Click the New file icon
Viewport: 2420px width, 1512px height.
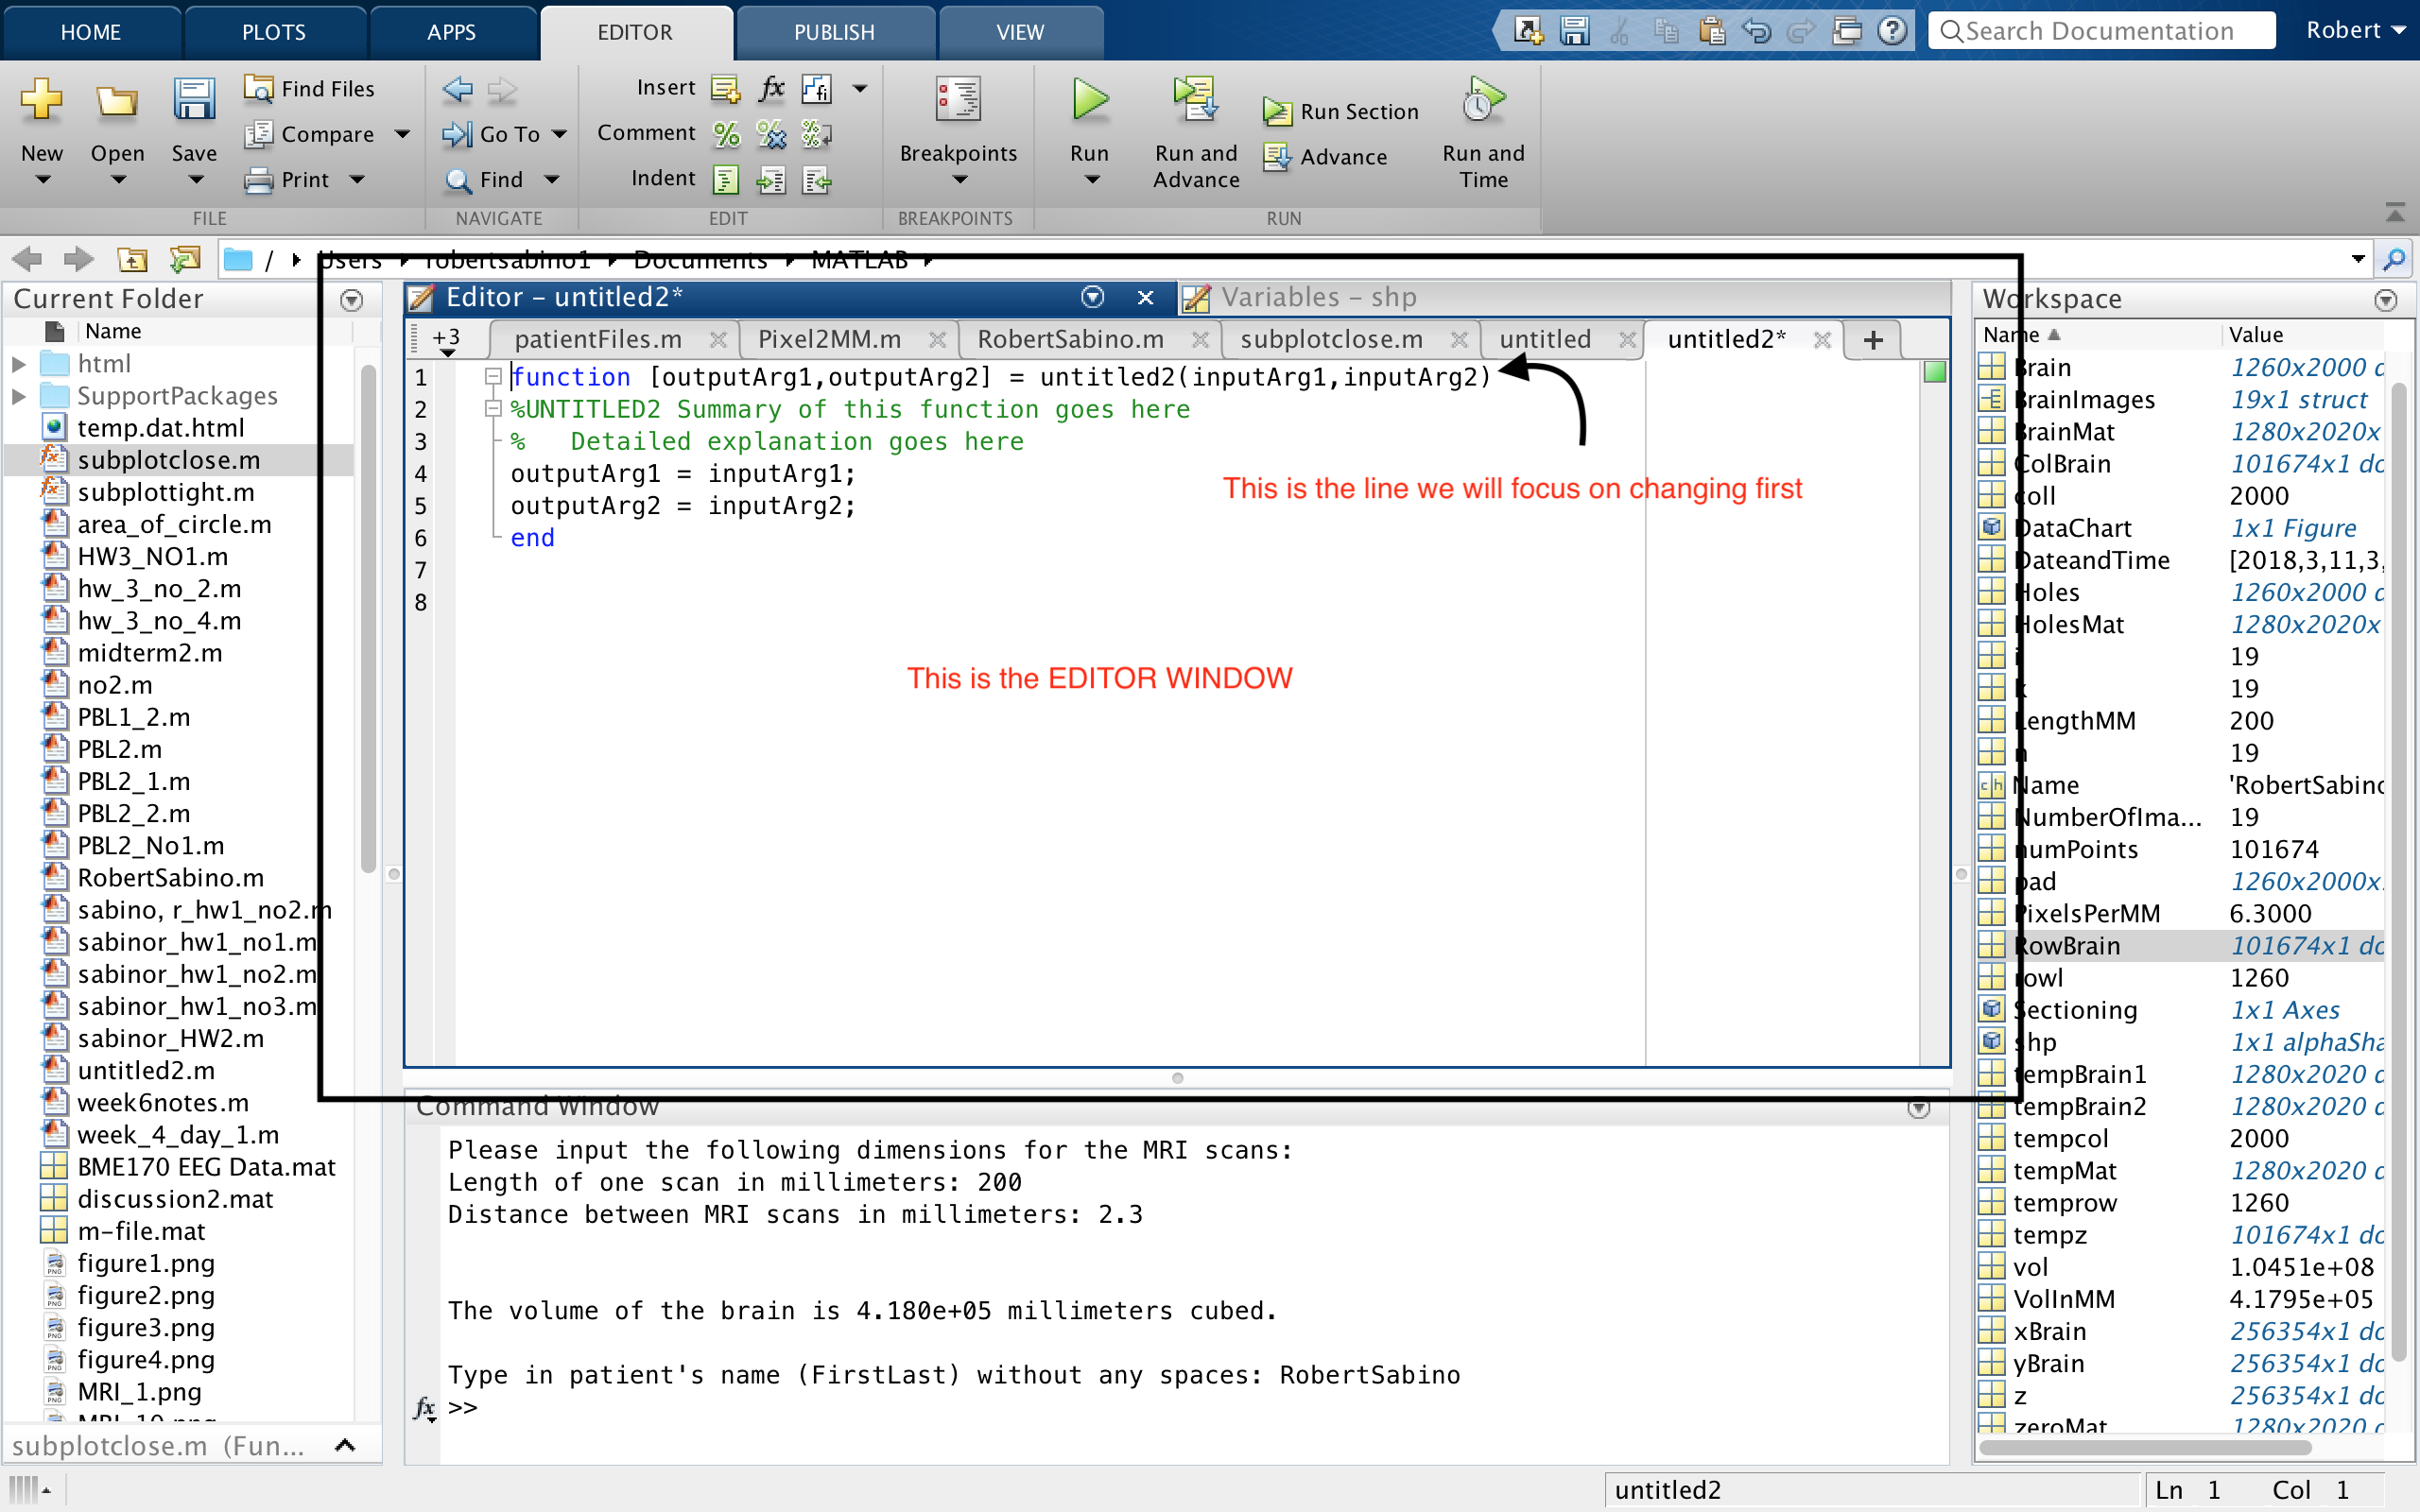(x=42, y=100)
